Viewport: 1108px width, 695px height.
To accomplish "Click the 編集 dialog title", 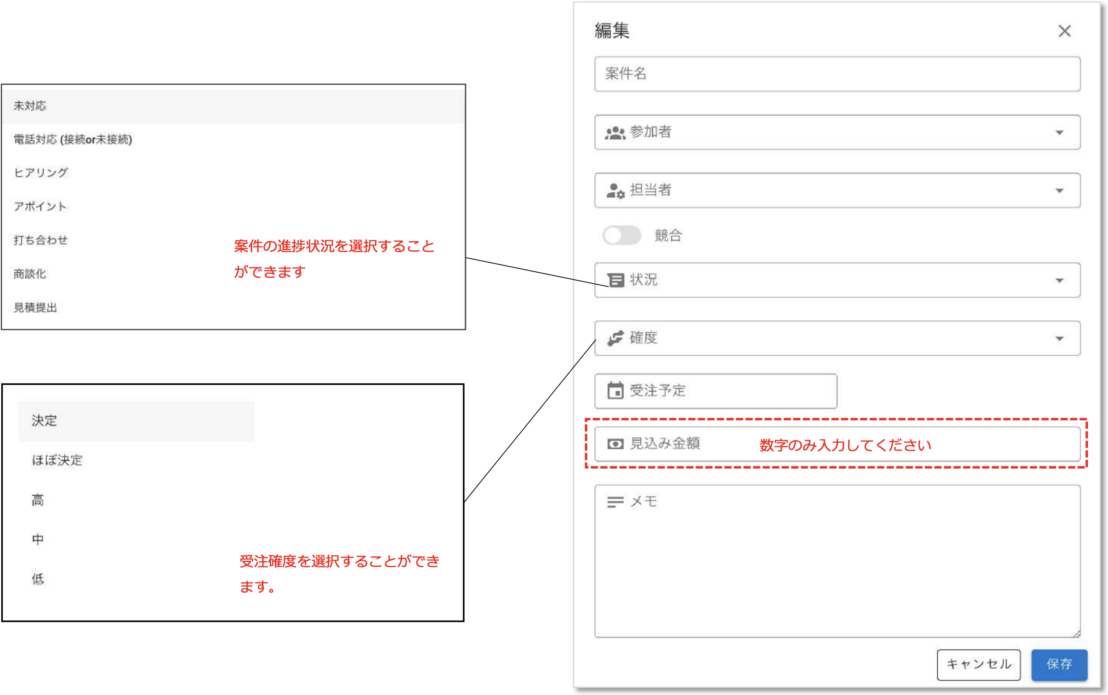I will 612,30.
